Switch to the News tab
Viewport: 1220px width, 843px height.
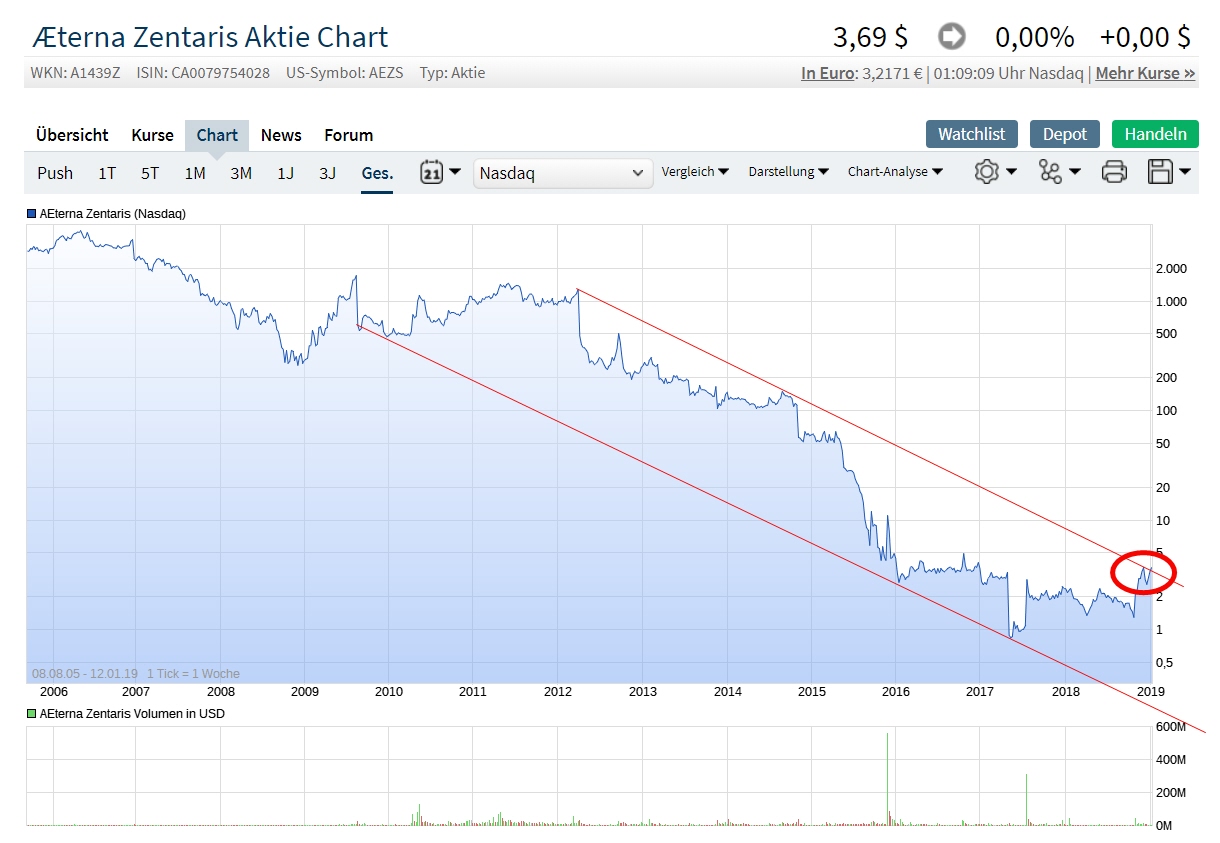281,135
